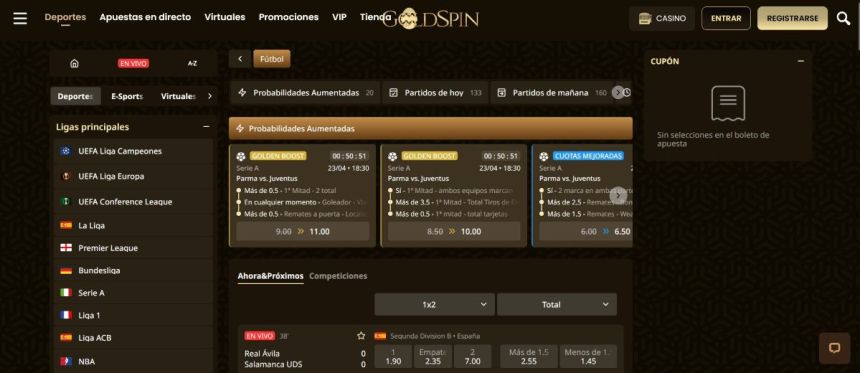Click the Spain flag next to La Liga

(66, 225)
